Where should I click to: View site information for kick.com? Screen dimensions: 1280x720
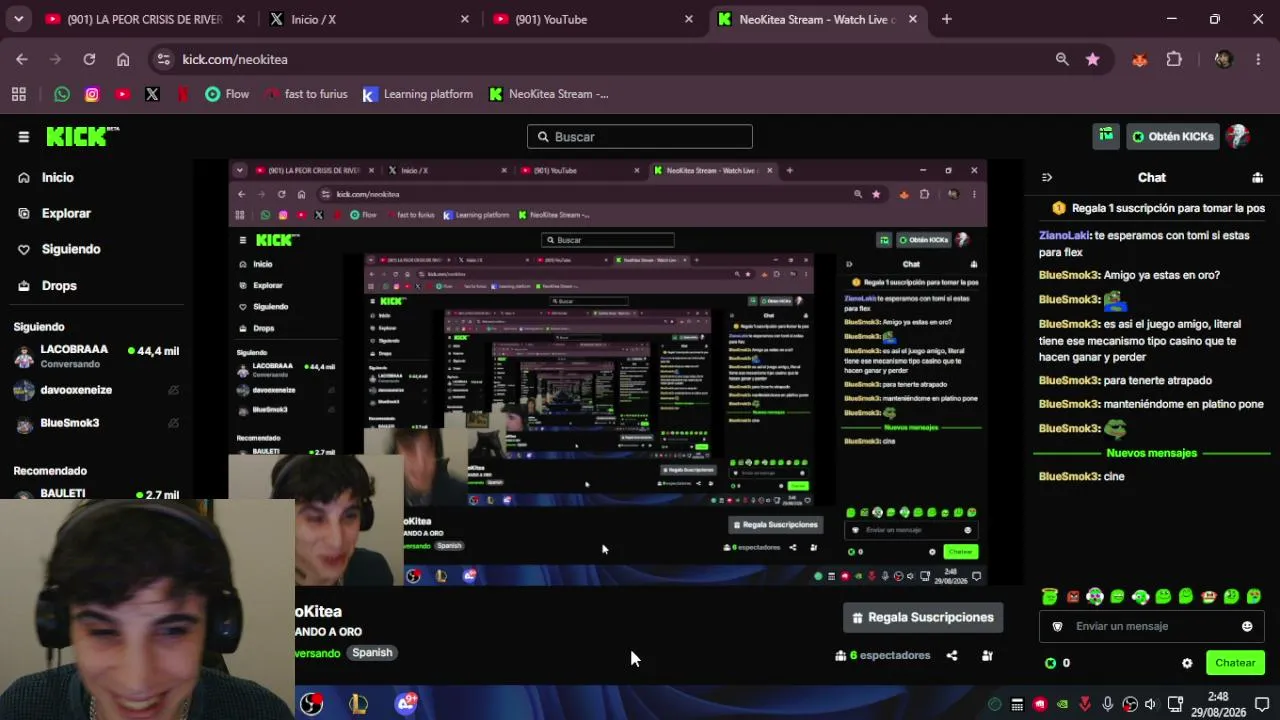click(164, 59)
